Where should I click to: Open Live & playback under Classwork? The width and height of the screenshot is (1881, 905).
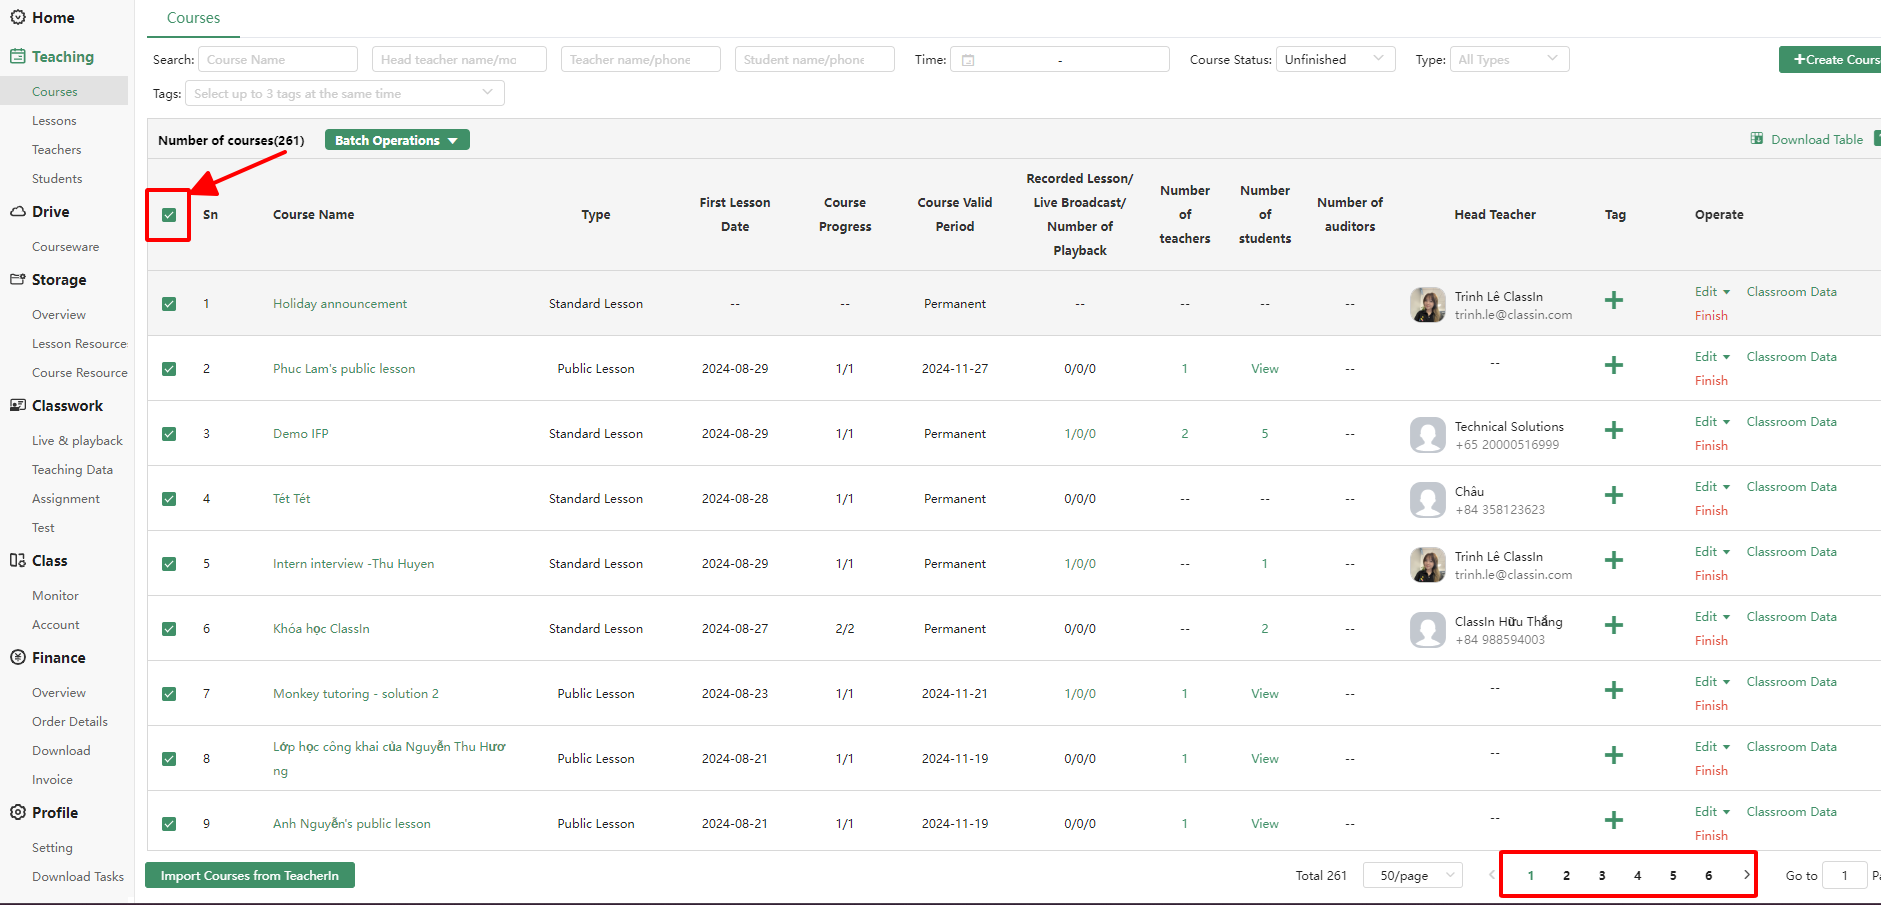coord(77,440)
